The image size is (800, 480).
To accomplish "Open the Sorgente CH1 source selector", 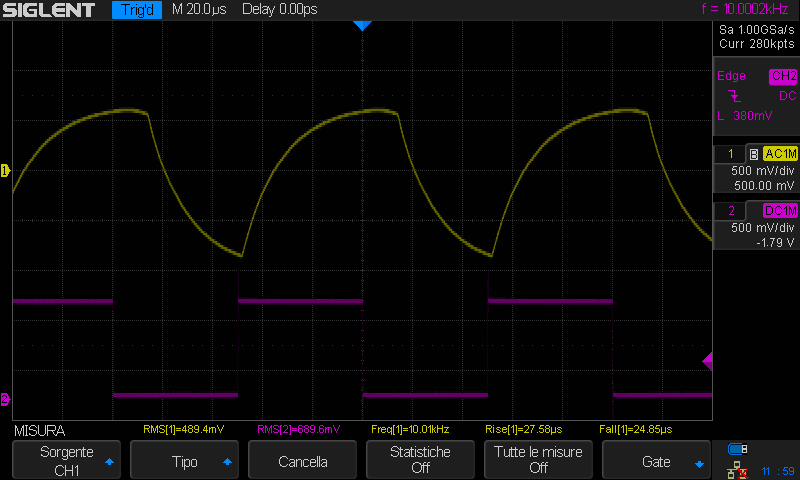I will pos(66,460).
